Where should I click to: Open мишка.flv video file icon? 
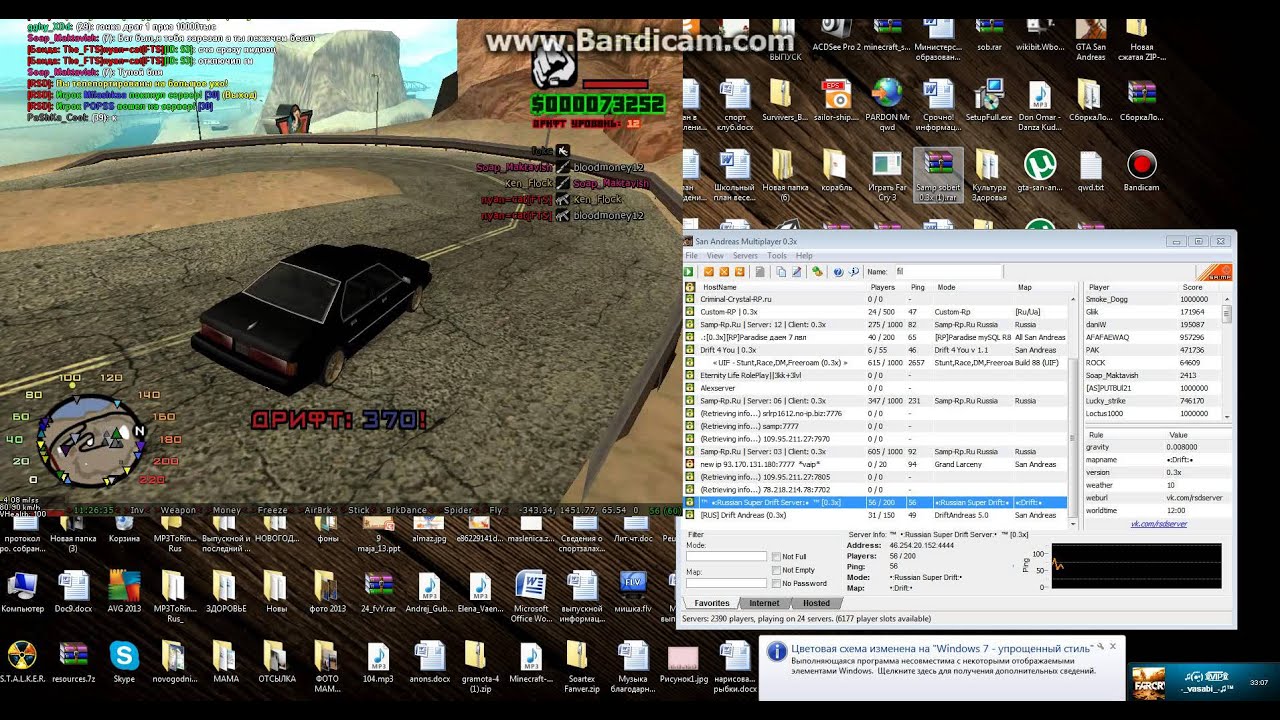tap(632, 592)
